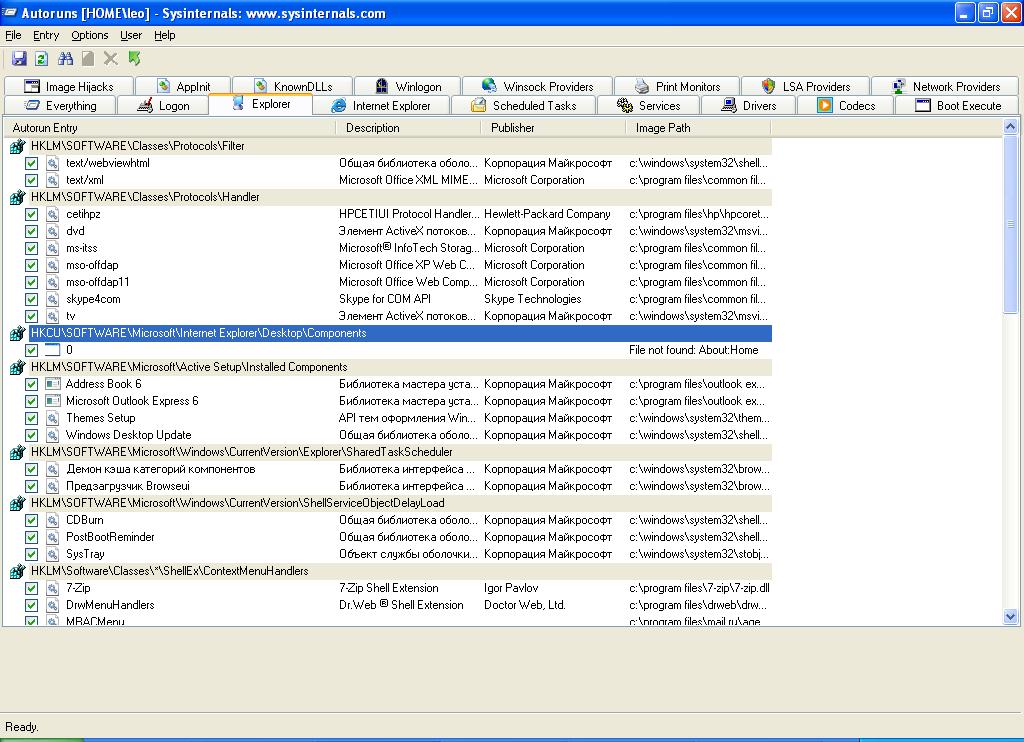1024x742 pixels.
Task: Switch to the Logon tab
Action: click(x=163, y=106)
